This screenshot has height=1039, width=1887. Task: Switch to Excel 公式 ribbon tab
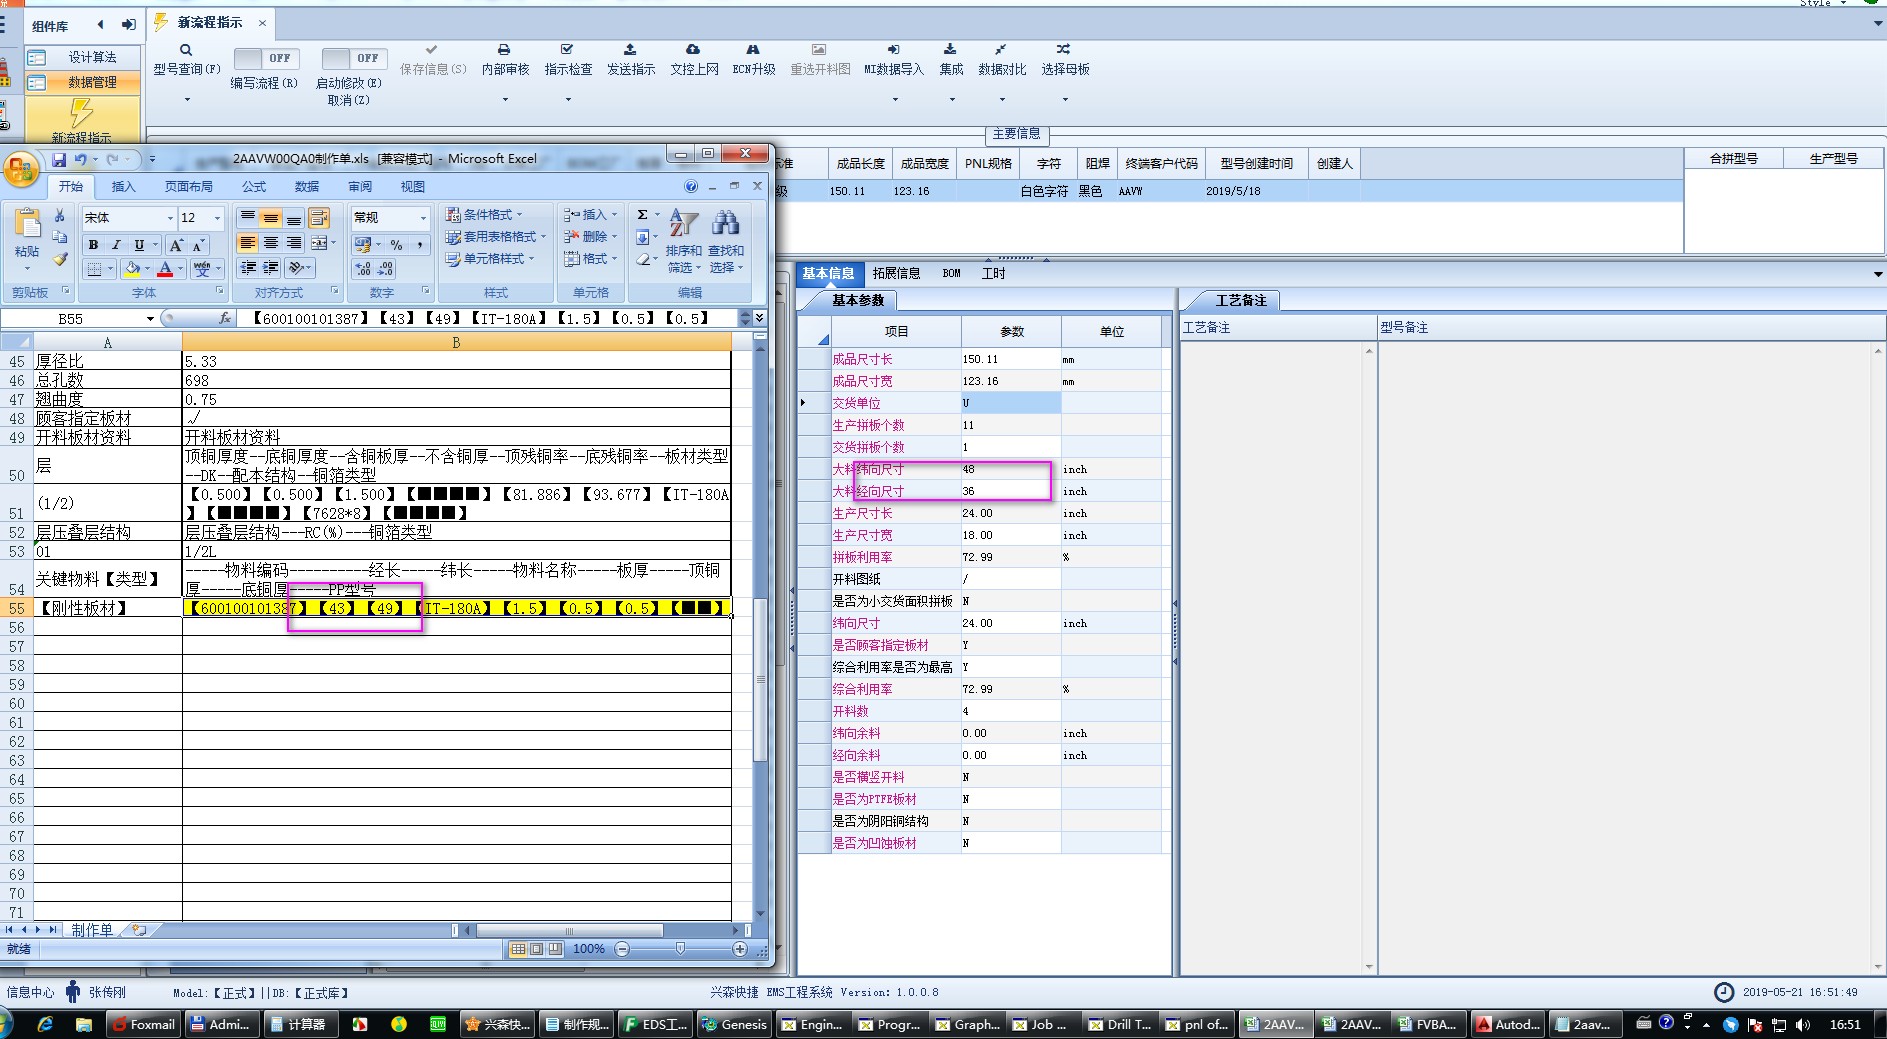pyautogui.click(x=254, y=187)
